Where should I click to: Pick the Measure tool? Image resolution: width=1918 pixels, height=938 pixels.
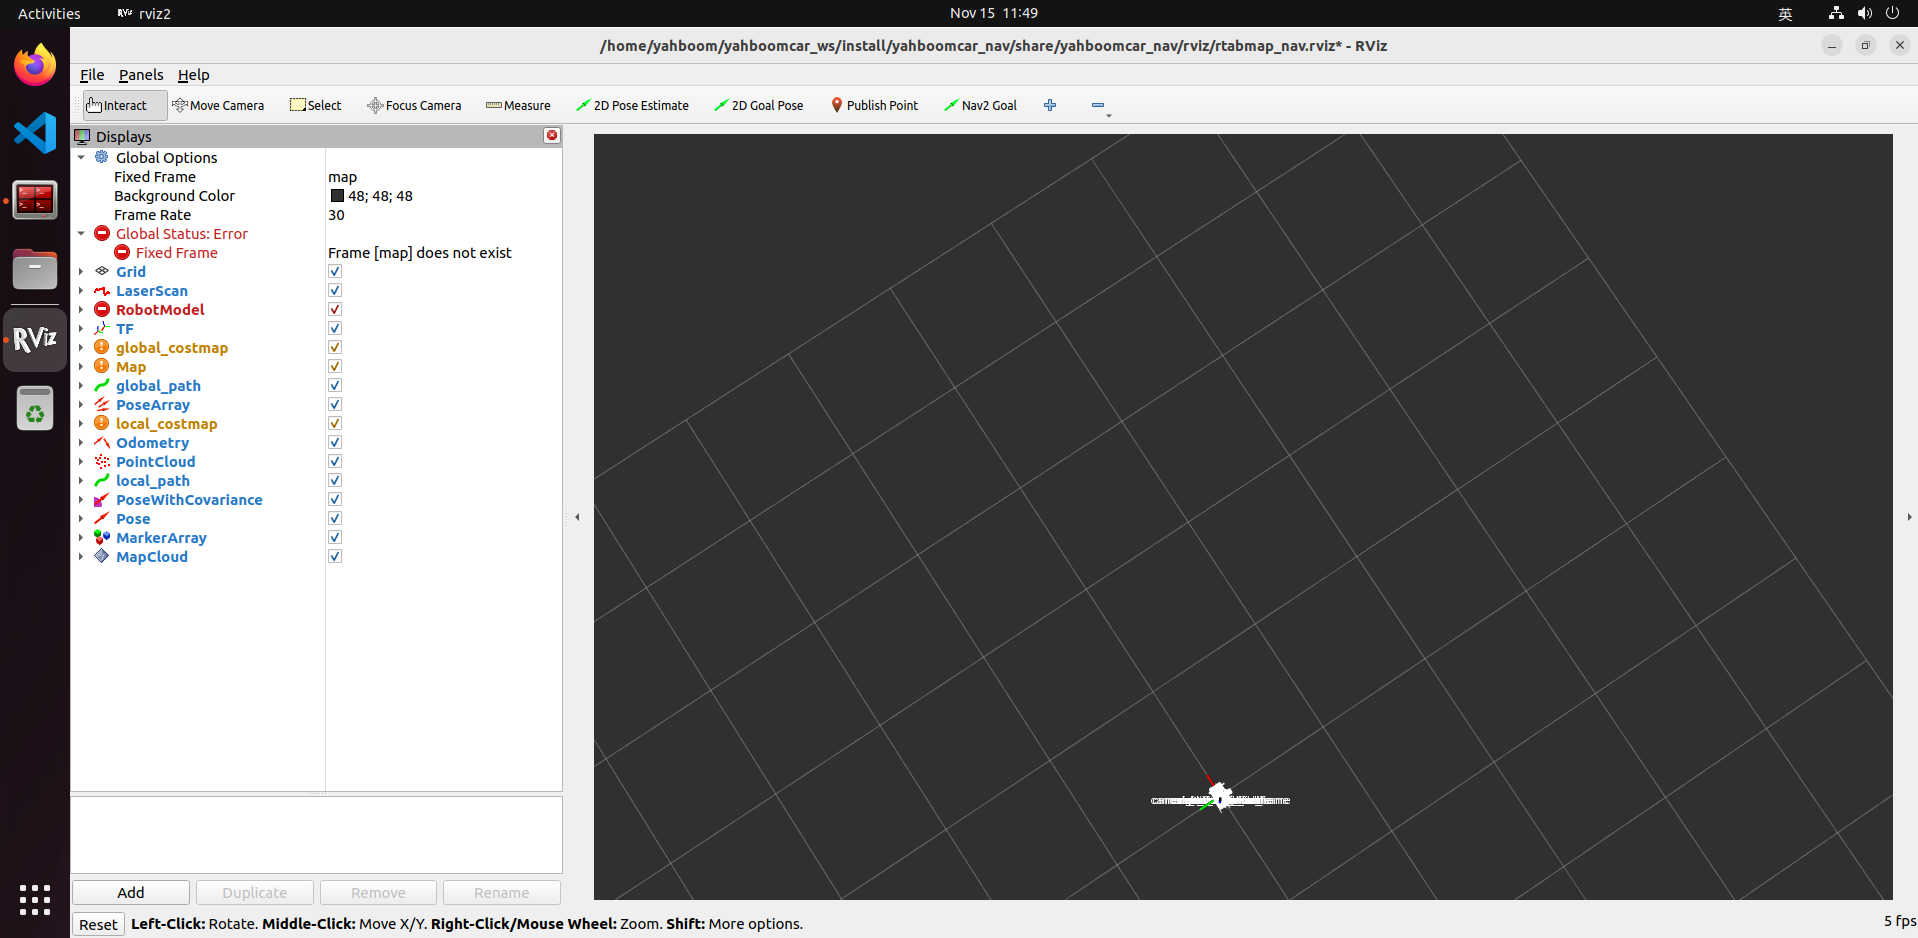click(518, 105)
